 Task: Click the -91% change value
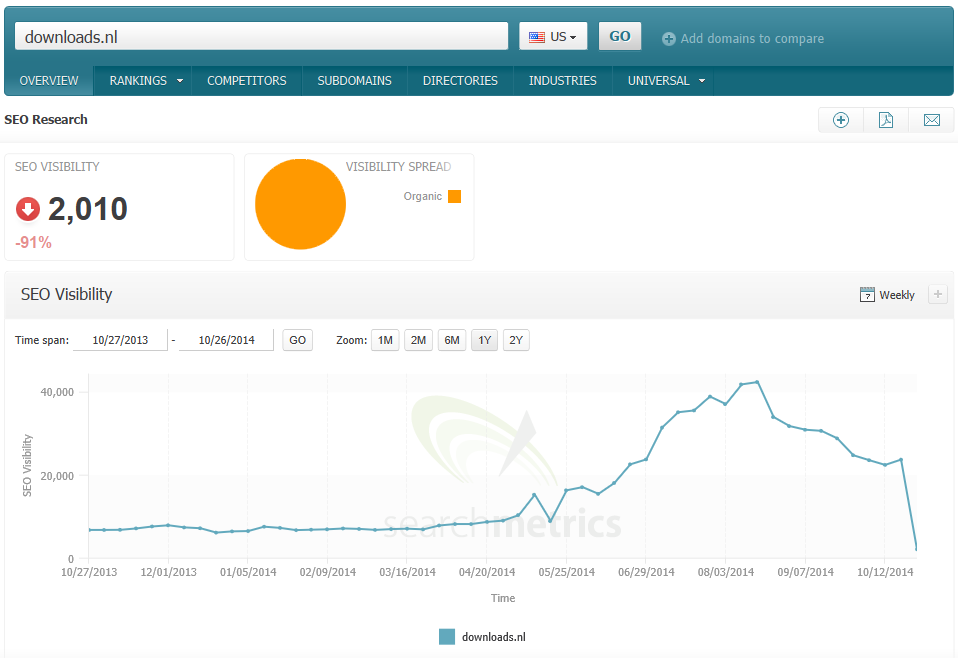tap(34, 243)
